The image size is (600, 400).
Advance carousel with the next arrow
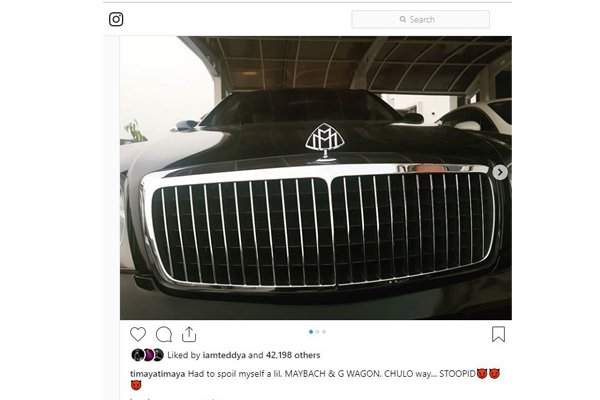point(500,172)
